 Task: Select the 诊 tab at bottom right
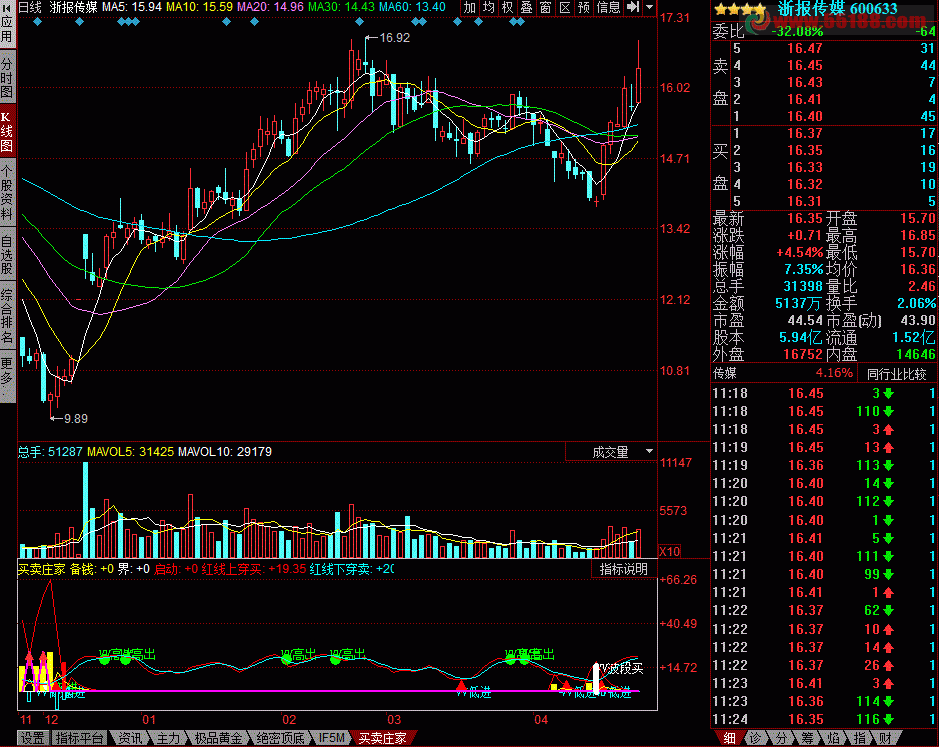pyautogui.click(x=755, y=739)
